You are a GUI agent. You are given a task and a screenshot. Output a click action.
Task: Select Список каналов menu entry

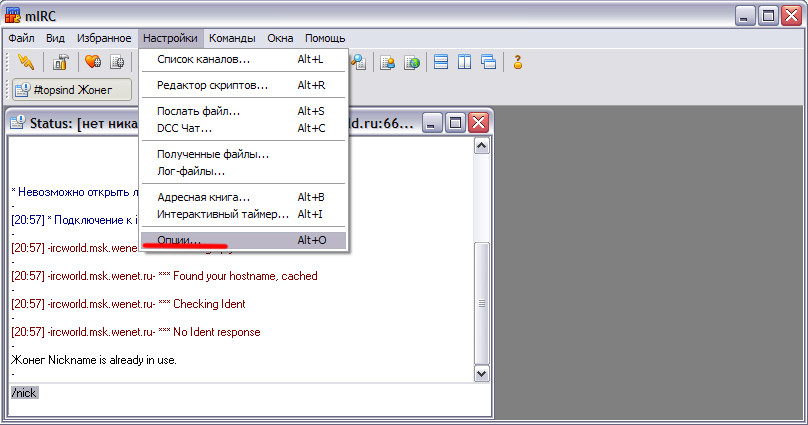pyautogui.click(x=243, y=59)
